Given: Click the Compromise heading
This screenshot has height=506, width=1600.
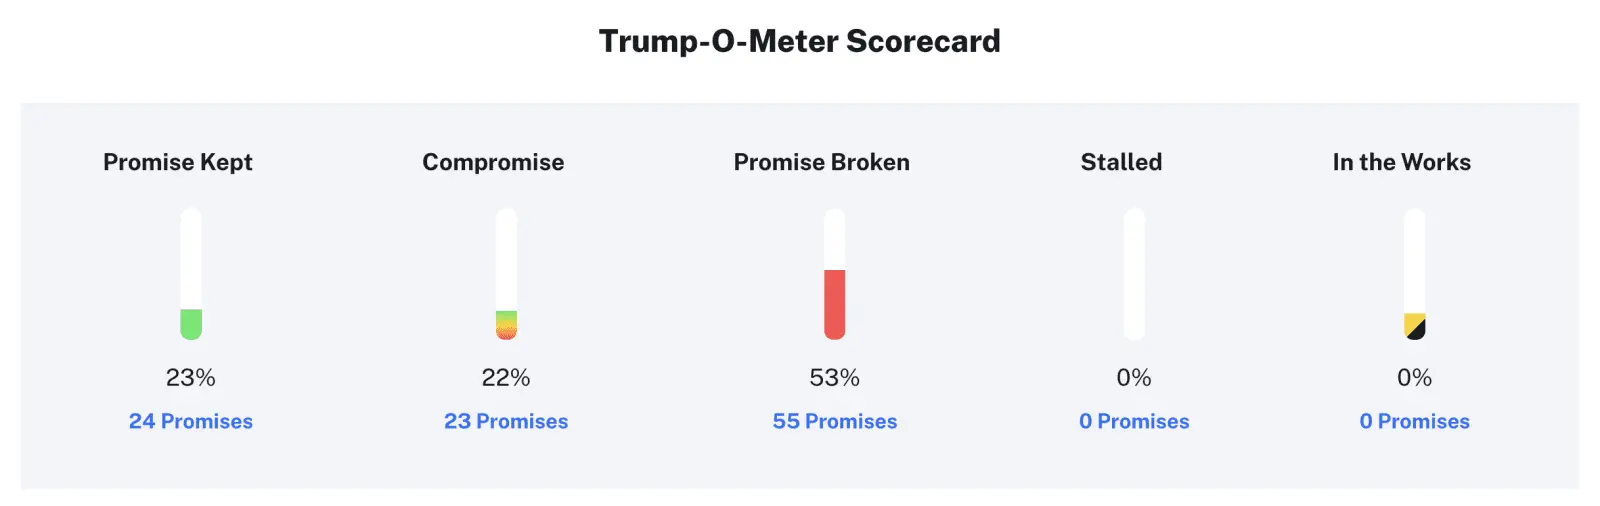Looking at the screenshot, I should pyautogui.click(x=493, y=162).
